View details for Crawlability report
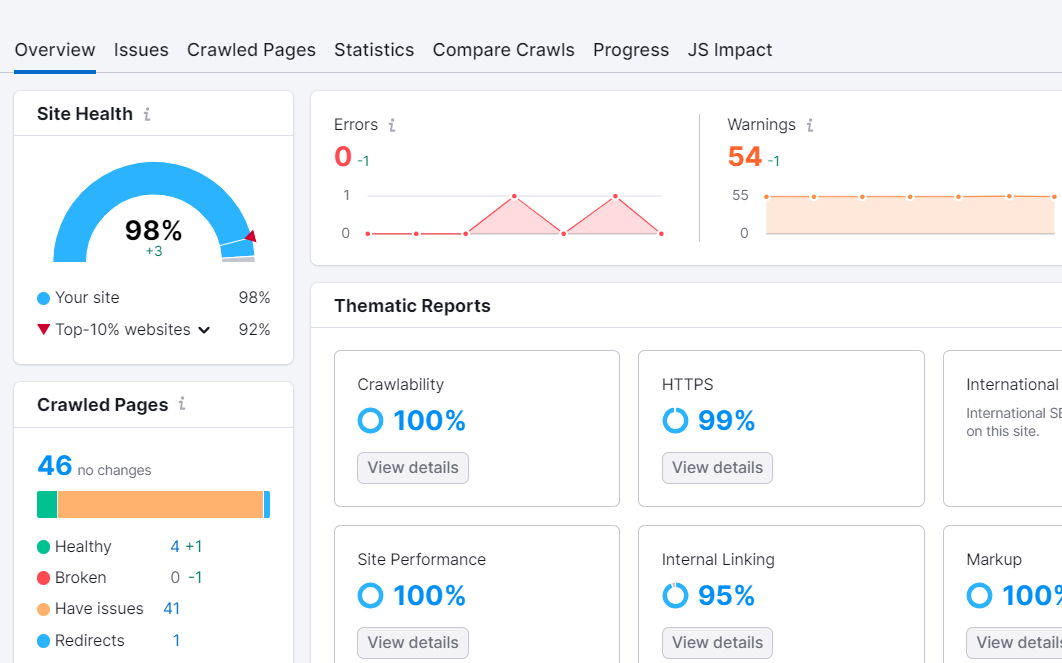The height and width of the screenshot is (663, 1062). click(x=413, y=467)
